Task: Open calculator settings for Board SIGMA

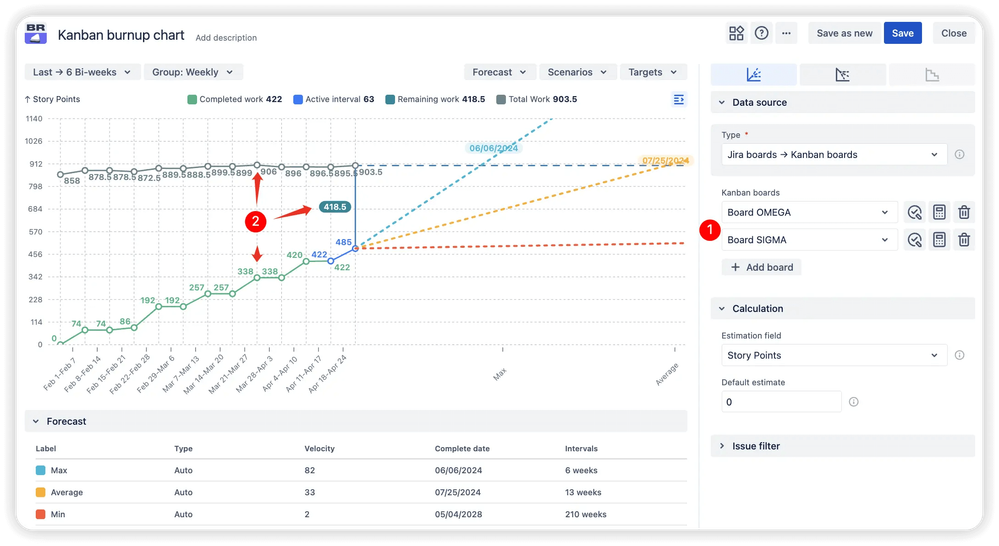Action: point(939,239)
